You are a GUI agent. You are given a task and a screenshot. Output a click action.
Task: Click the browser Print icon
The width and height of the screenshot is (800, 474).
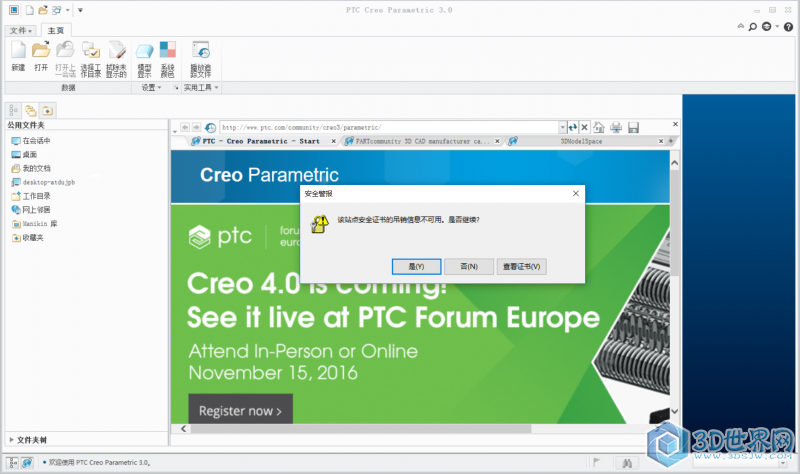click(616, 127)
